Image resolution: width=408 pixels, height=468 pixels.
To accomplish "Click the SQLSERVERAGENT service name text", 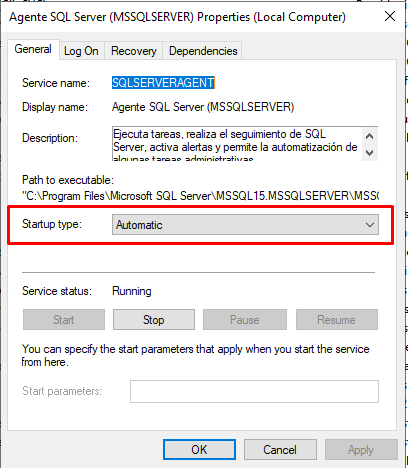I will tap(163, 83).
